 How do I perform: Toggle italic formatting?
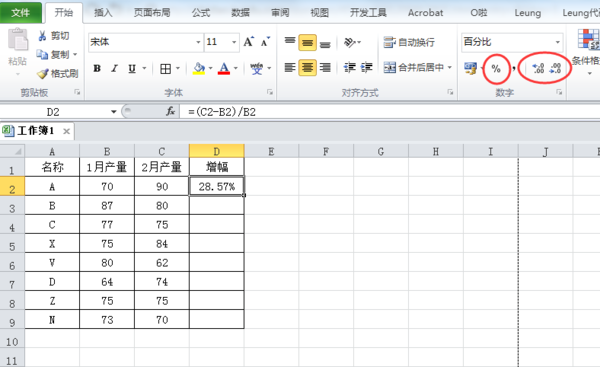tap(114, 69)
